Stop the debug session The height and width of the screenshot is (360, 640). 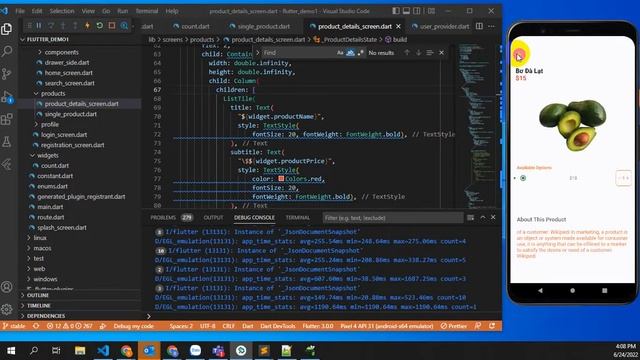click(x=112, y=26)
